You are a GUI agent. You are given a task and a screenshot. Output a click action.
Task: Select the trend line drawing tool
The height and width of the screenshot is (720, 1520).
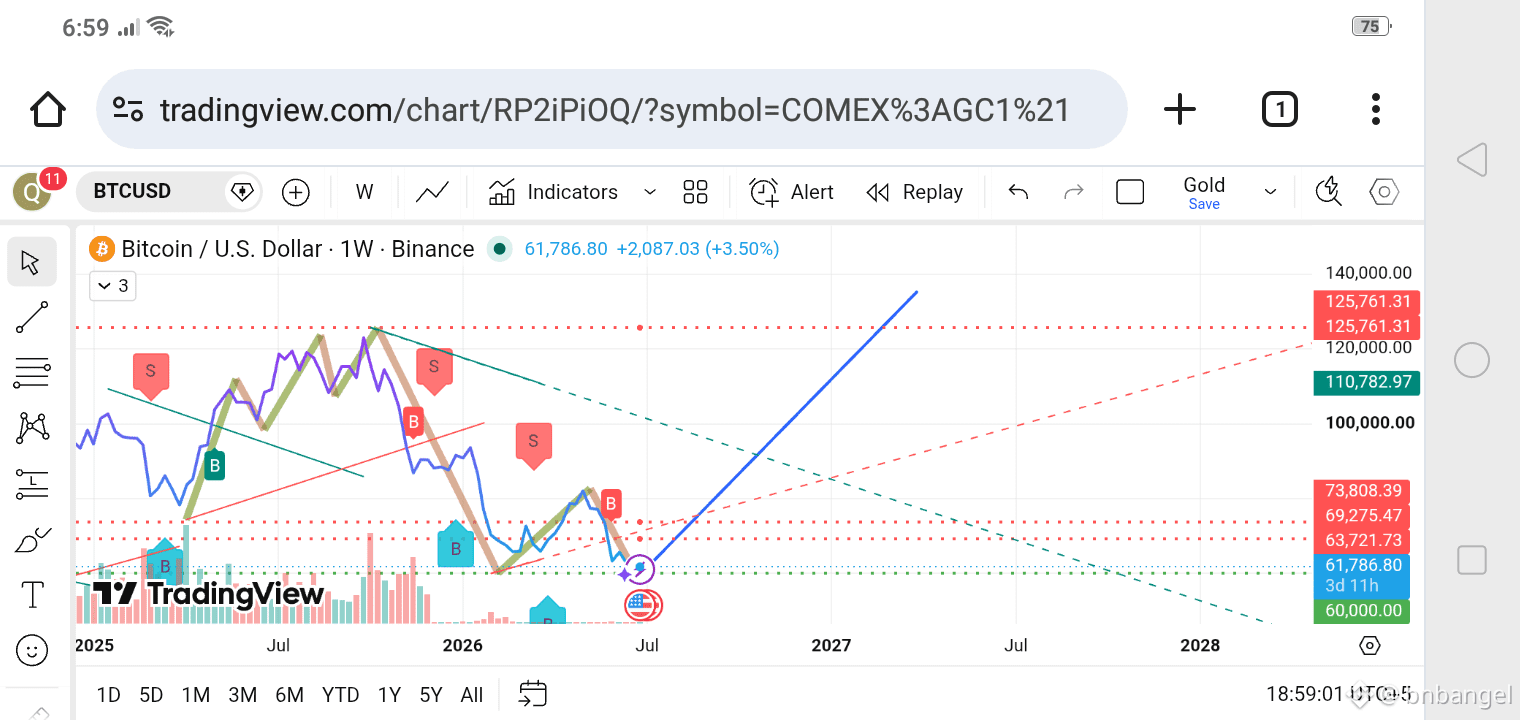[32, 318]
